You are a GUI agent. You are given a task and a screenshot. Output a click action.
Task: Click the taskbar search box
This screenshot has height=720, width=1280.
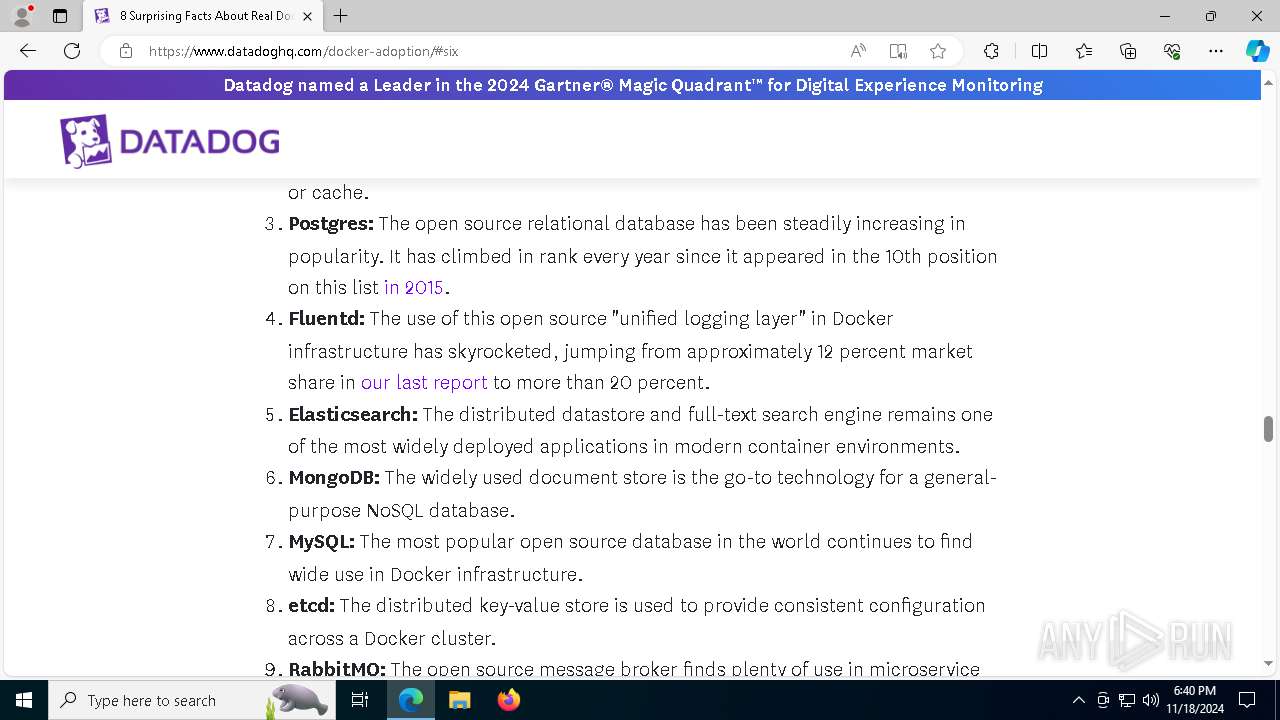click(192, 700)
